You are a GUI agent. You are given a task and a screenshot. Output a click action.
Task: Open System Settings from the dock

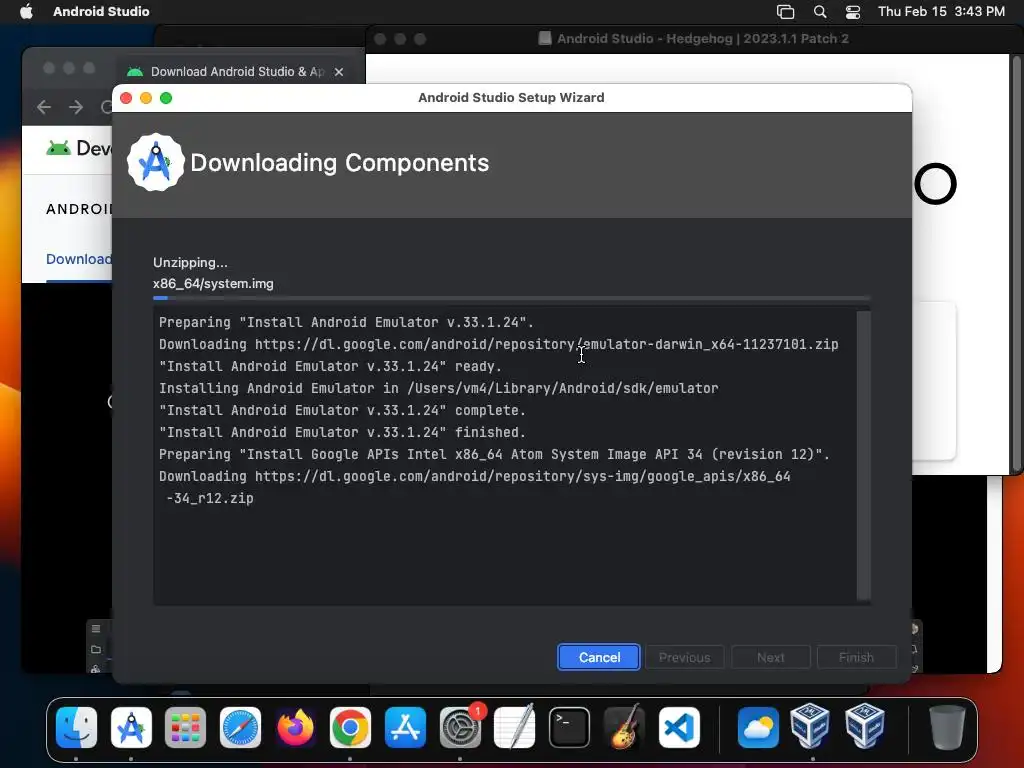click(x=460, y=727)
